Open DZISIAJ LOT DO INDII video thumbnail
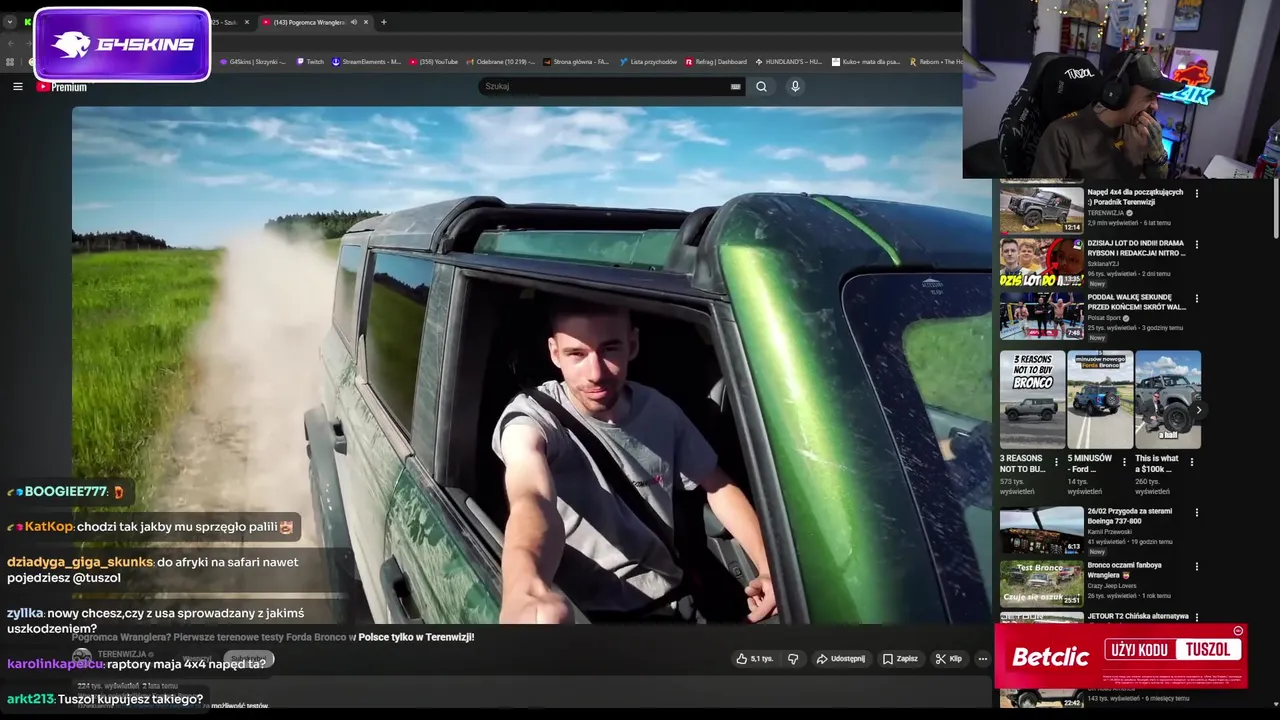Screen dimensions: 1280x720 (x=1041, y=262)
